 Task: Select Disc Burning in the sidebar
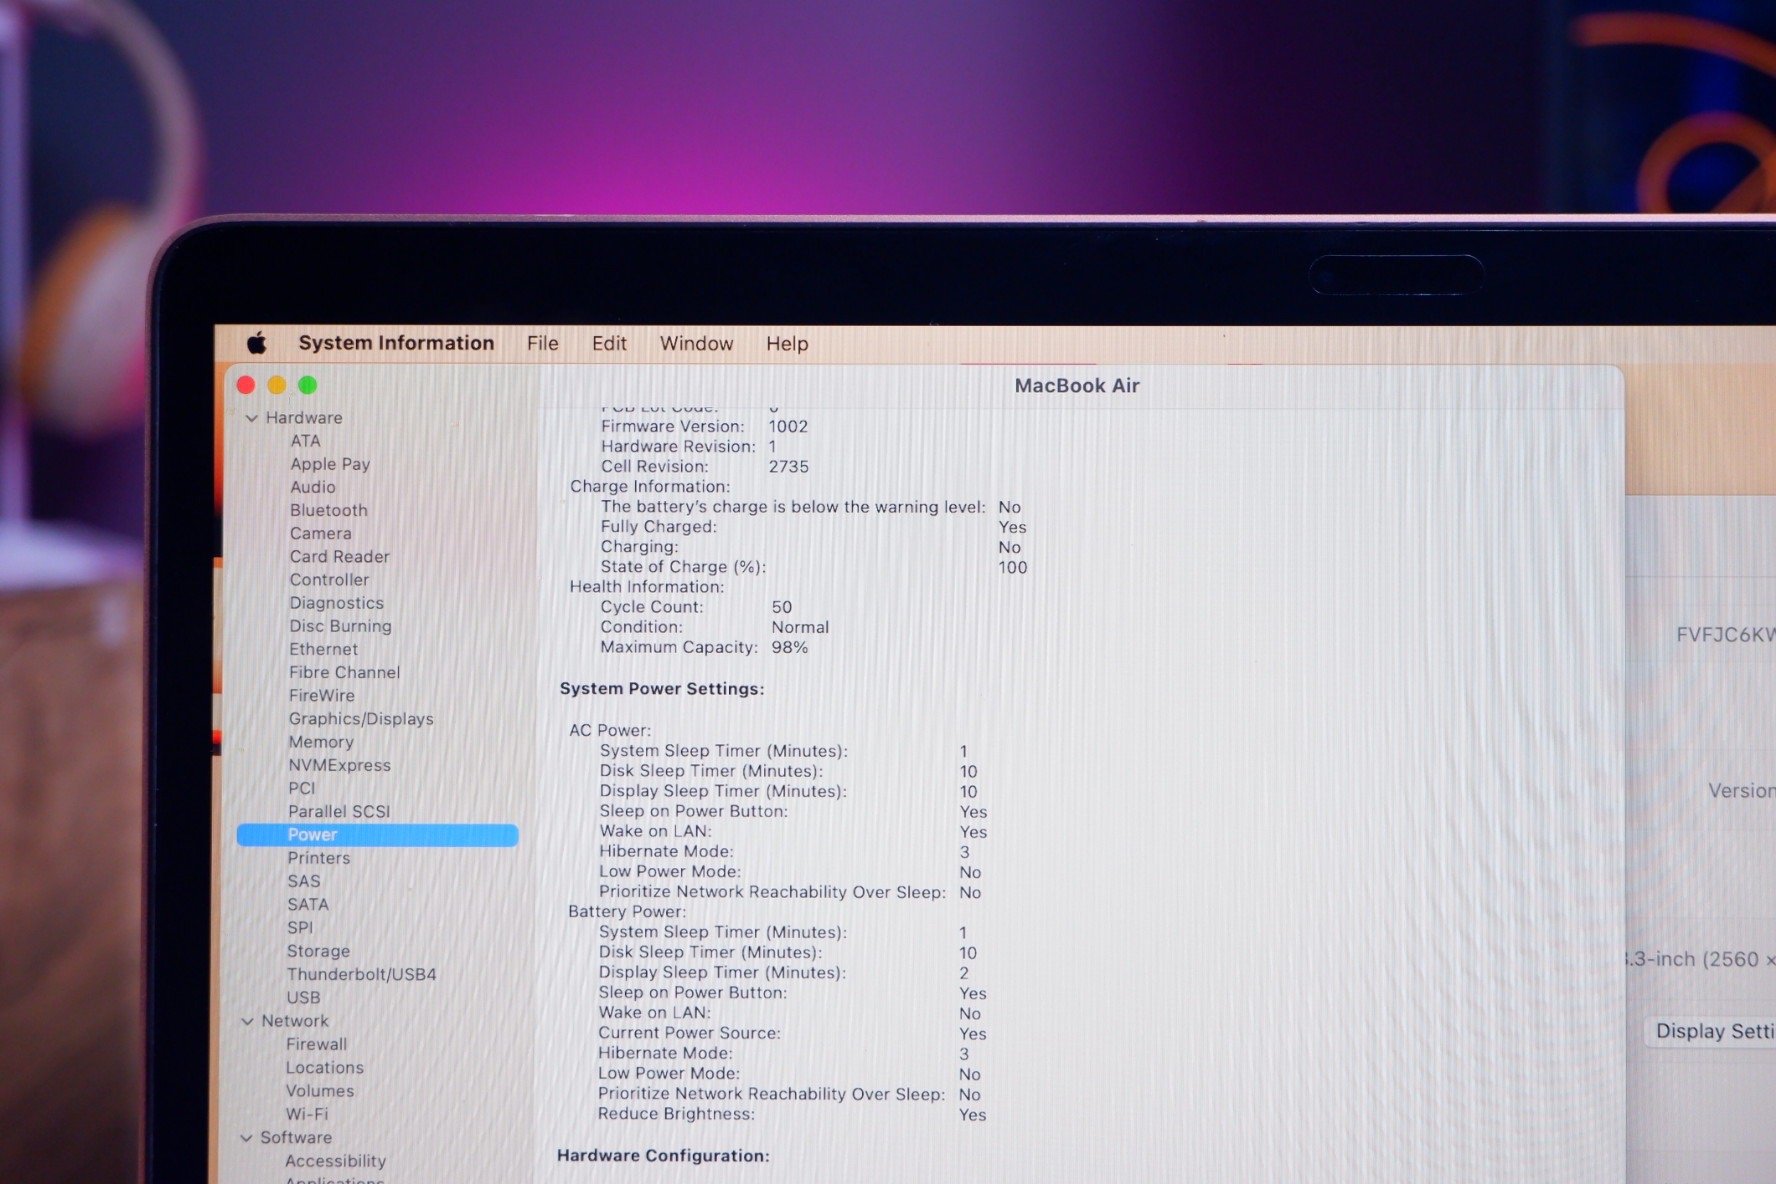coord(341,626)
